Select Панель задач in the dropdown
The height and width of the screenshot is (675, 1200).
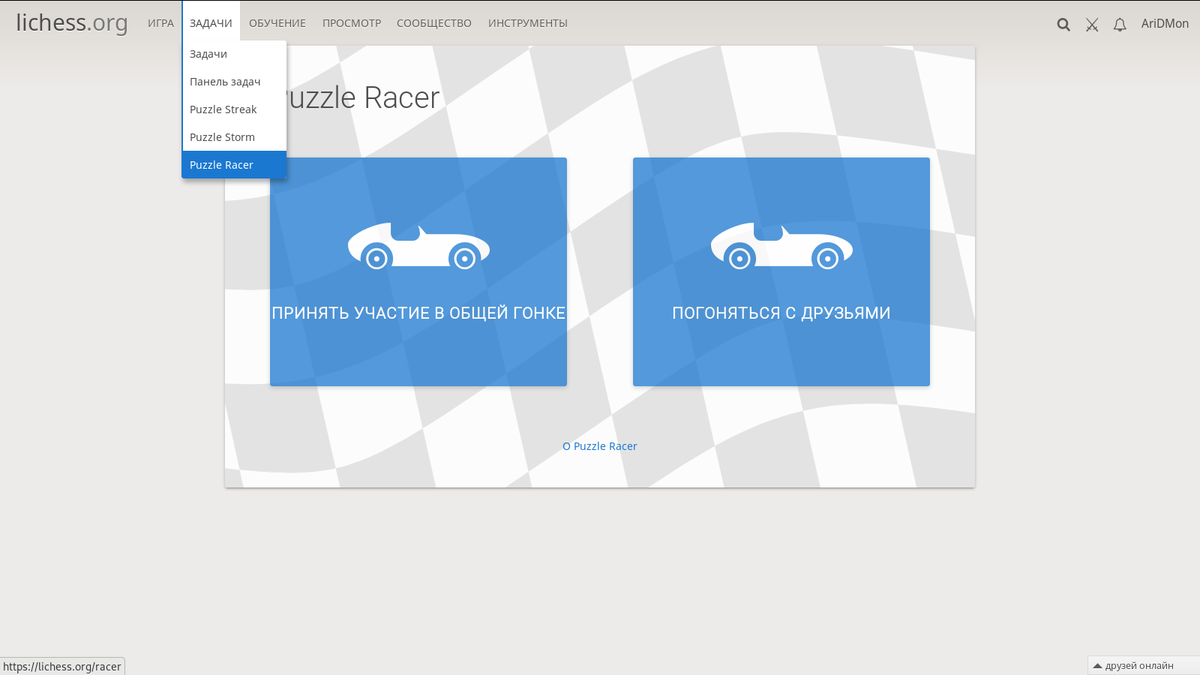(234, 82)
